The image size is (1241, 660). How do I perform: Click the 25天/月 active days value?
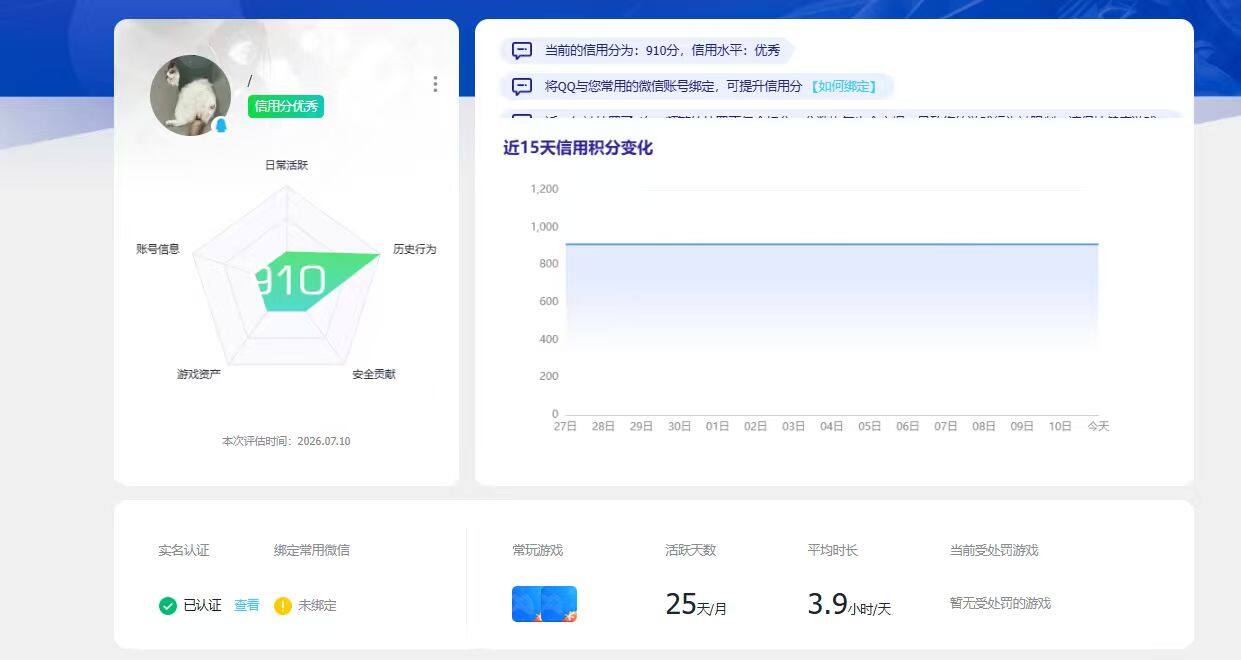tap(696, 604)
